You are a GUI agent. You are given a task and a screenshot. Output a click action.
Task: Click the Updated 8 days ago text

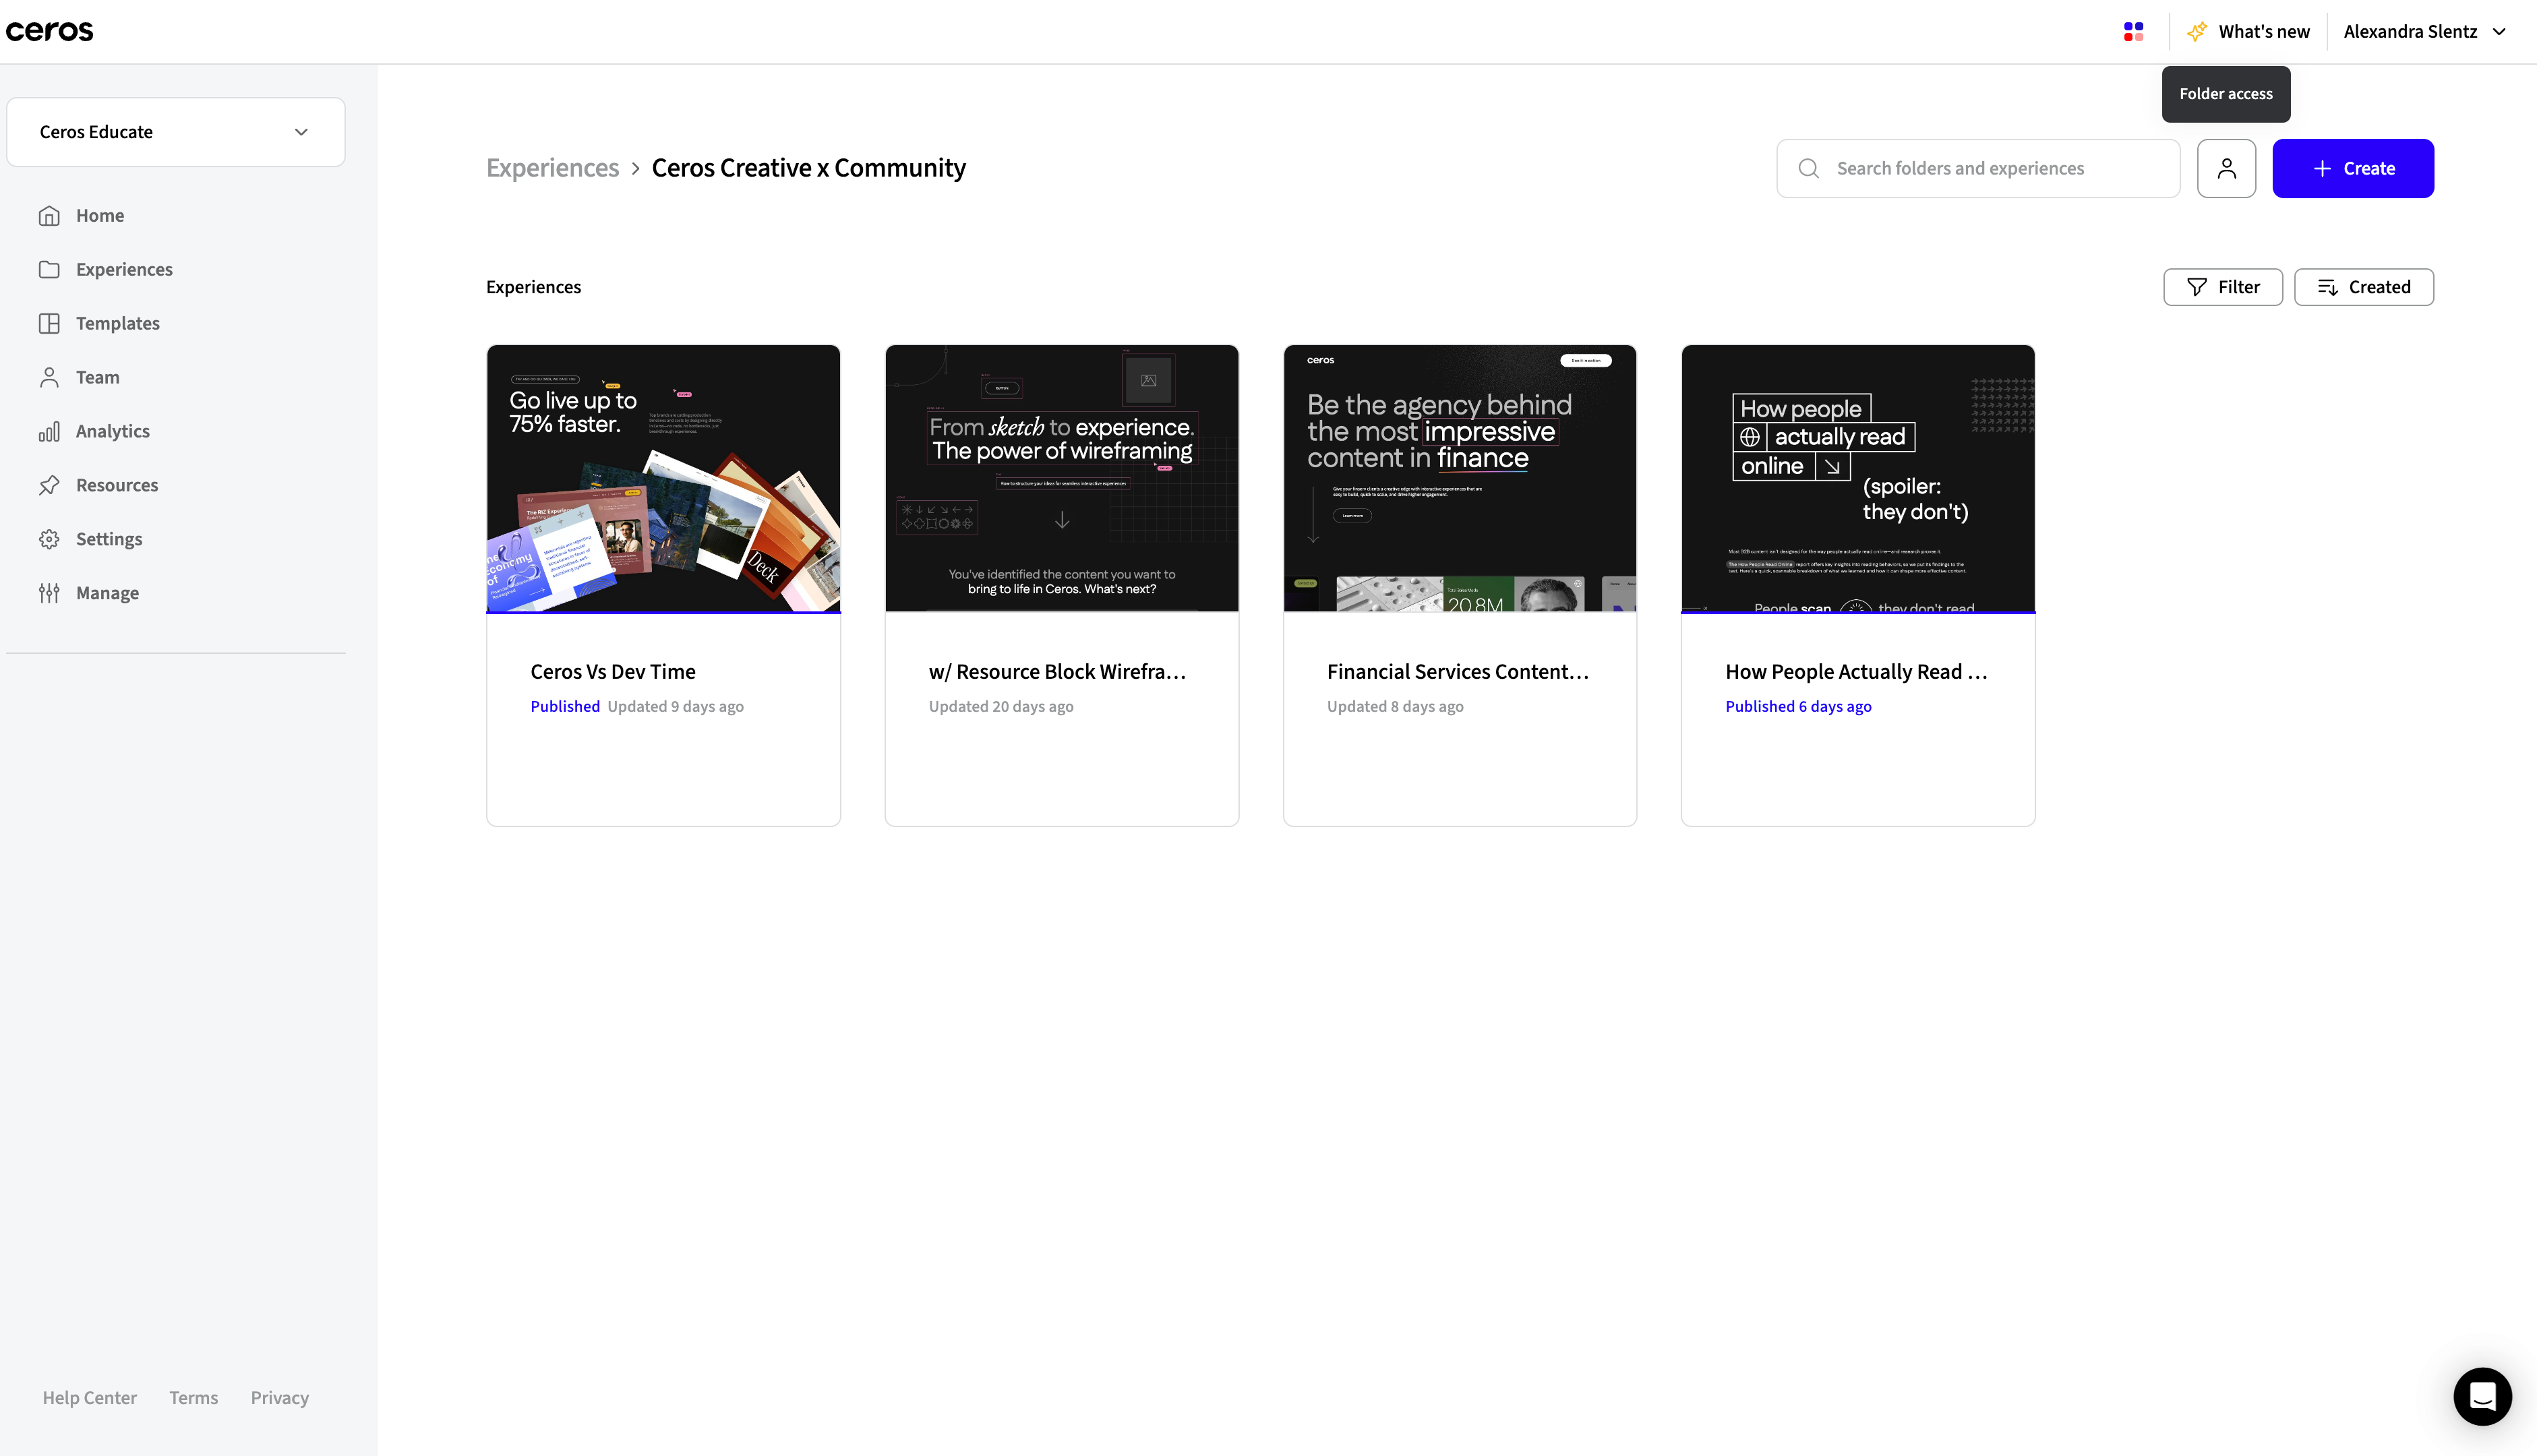click(1394, 706)
